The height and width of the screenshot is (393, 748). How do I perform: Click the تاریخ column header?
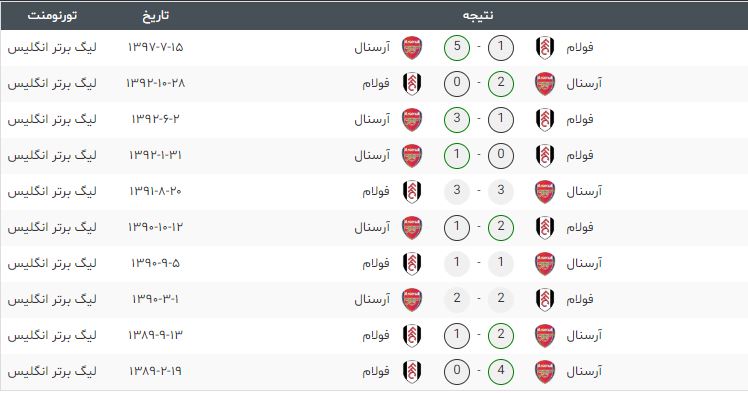[156, 16]
